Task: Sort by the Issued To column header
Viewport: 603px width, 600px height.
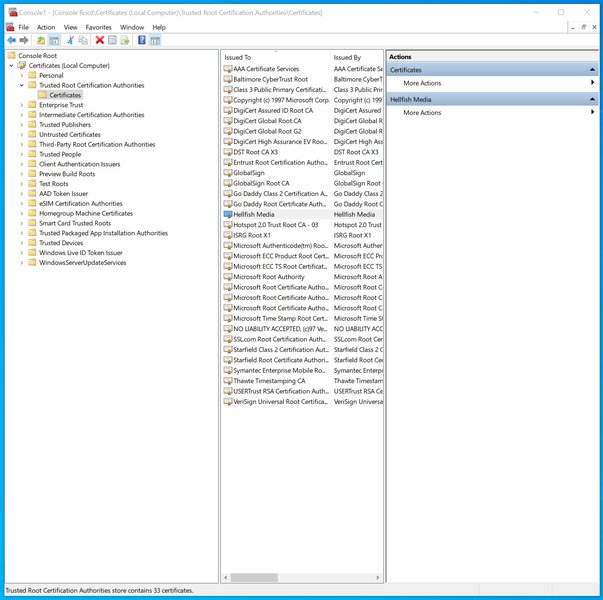Action: pyautogui.click(x=276, y=57)
